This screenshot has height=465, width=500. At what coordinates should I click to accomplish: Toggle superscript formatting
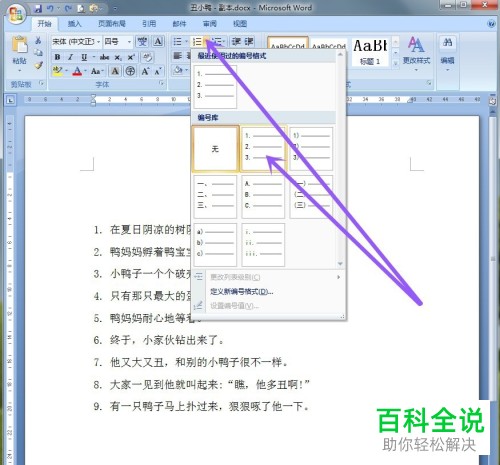pos(131,57)
